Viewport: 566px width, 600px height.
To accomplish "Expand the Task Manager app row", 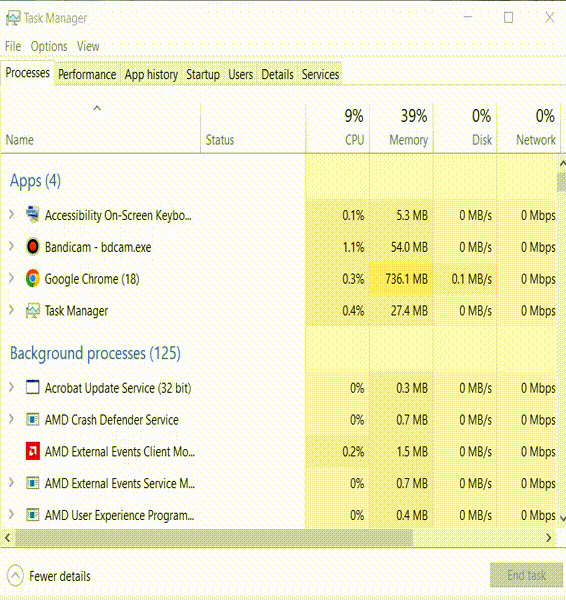I will [11, 310].
